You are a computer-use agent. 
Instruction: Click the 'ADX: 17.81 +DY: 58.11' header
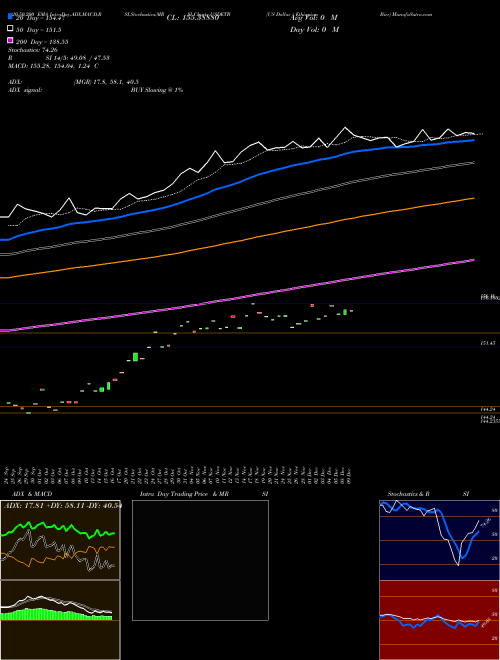(43, 505)
